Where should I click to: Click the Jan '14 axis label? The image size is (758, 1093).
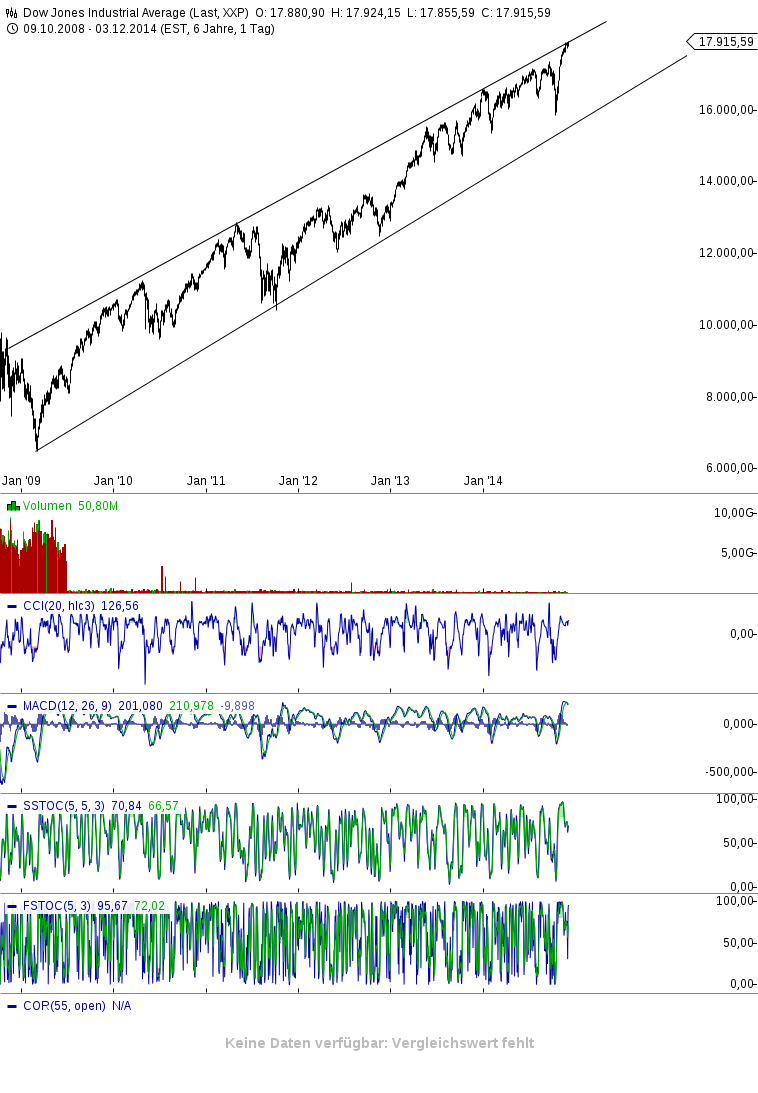coord(483,481)
